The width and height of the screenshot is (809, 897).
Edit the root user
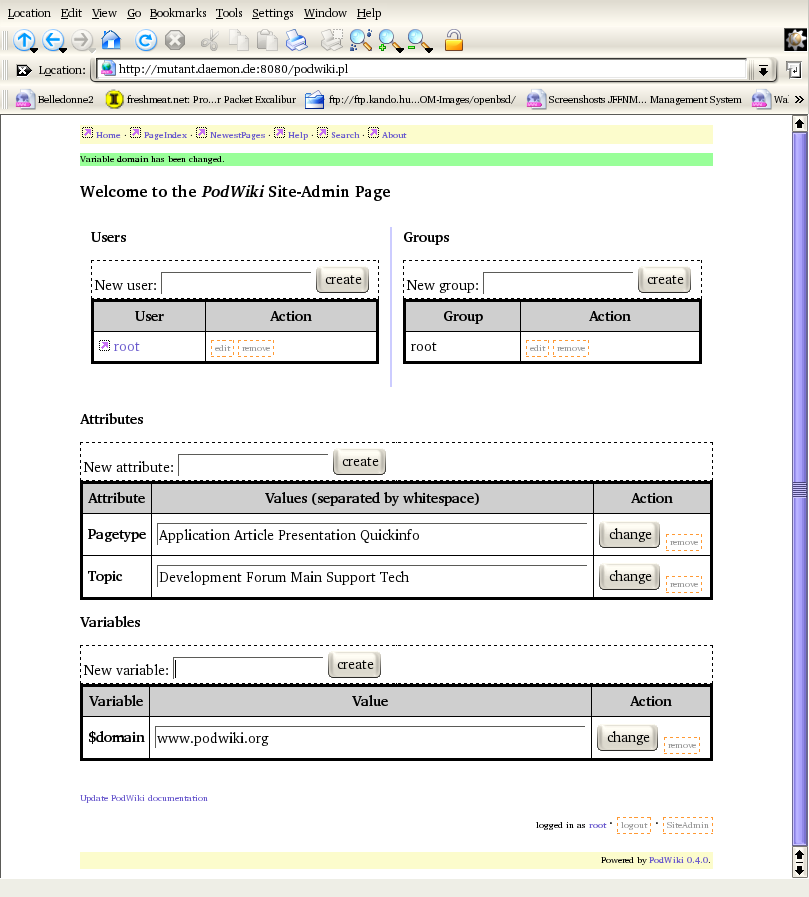(x=223, y=348)
